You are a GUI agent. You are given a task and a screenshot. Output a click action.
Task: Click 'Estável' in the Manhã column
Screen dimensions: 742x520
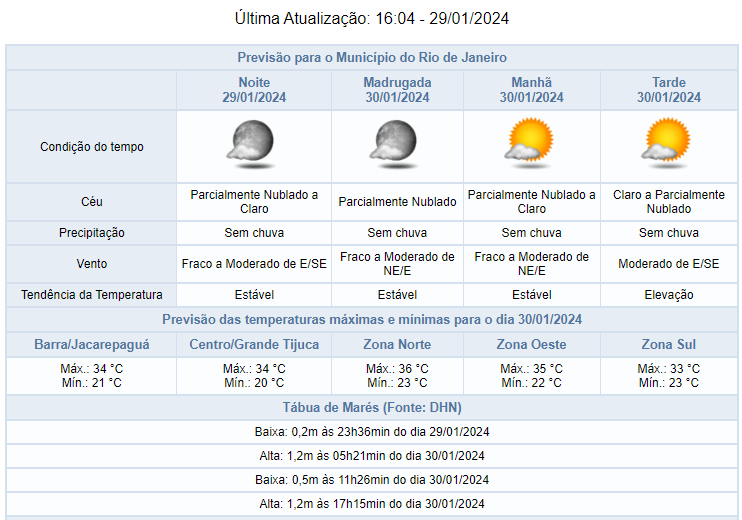tap(531, 295)
